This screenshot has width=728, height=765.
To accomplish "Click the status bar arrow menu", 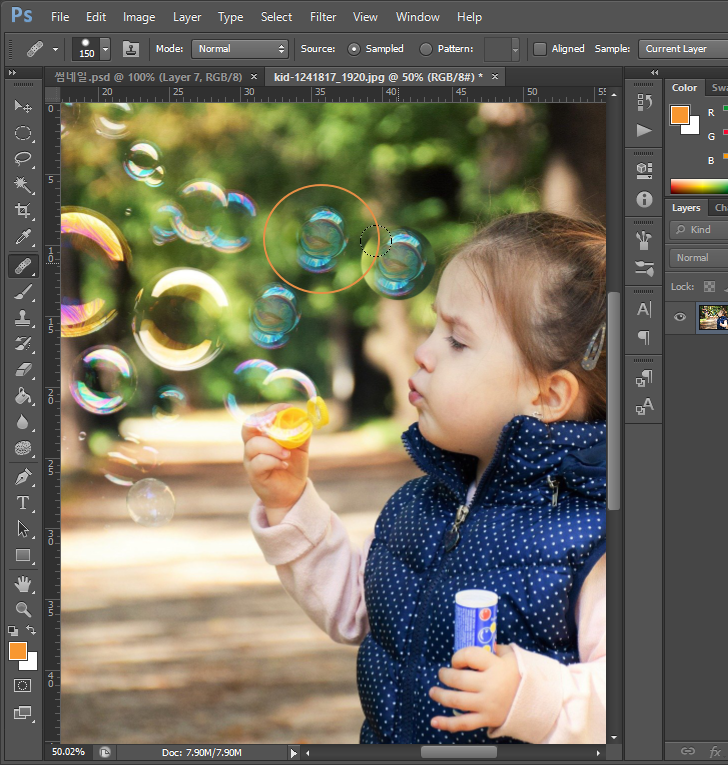I will [293, 753].
